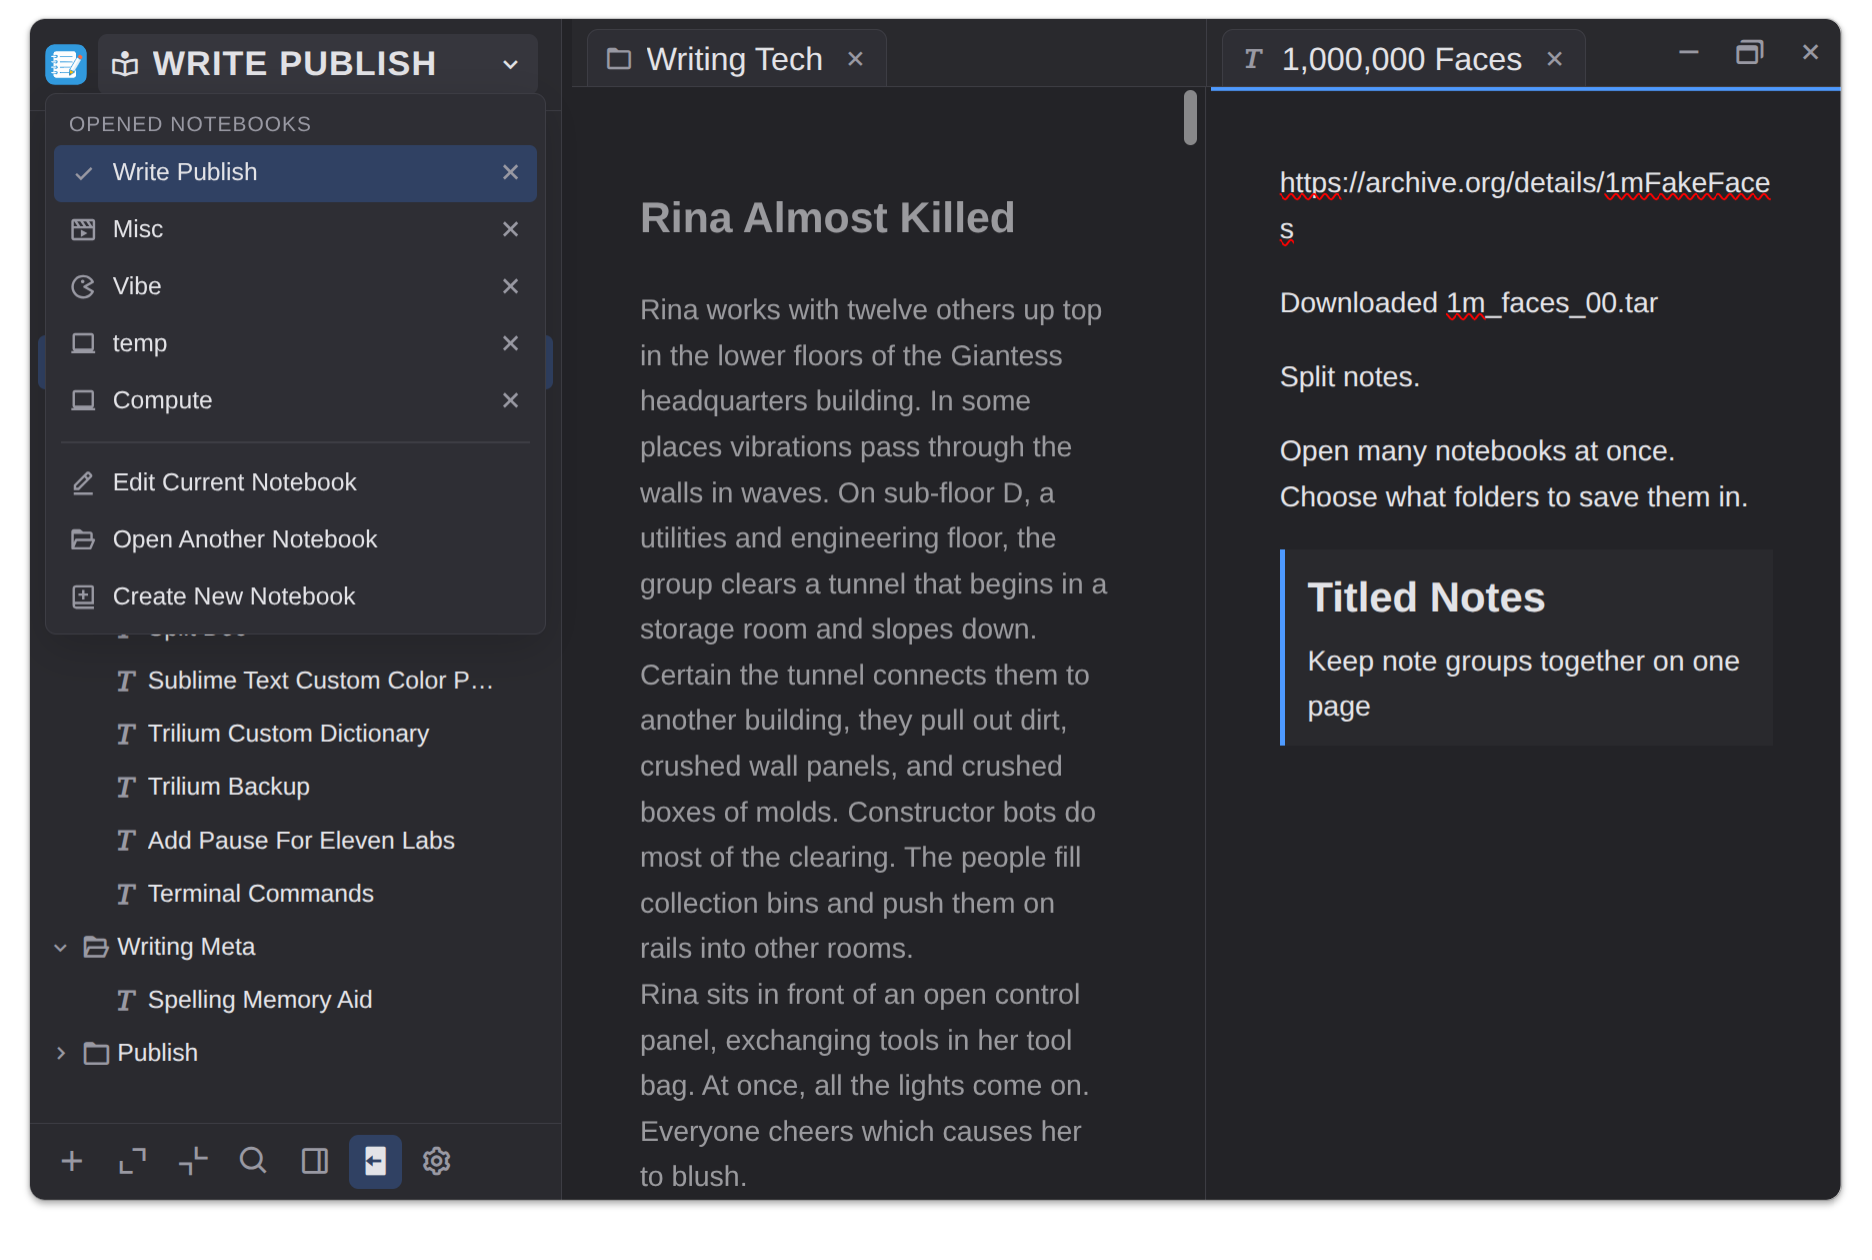
Task: Select Write Publish in opened notebooks
Action: tap(295, 173)
